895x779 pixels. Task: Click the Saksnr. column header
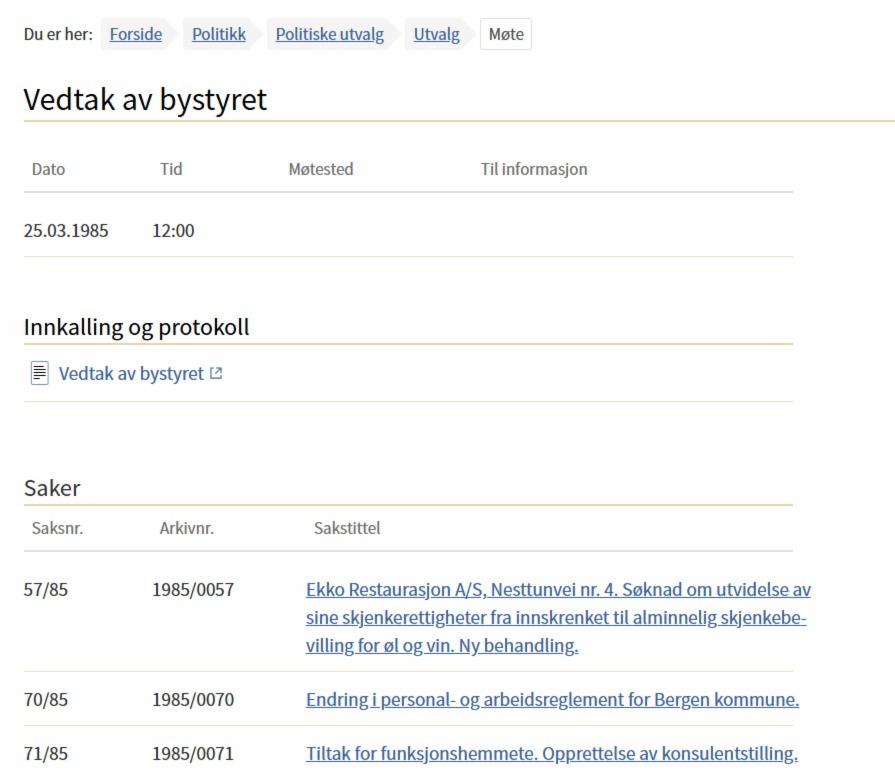(x=57, y=528)
